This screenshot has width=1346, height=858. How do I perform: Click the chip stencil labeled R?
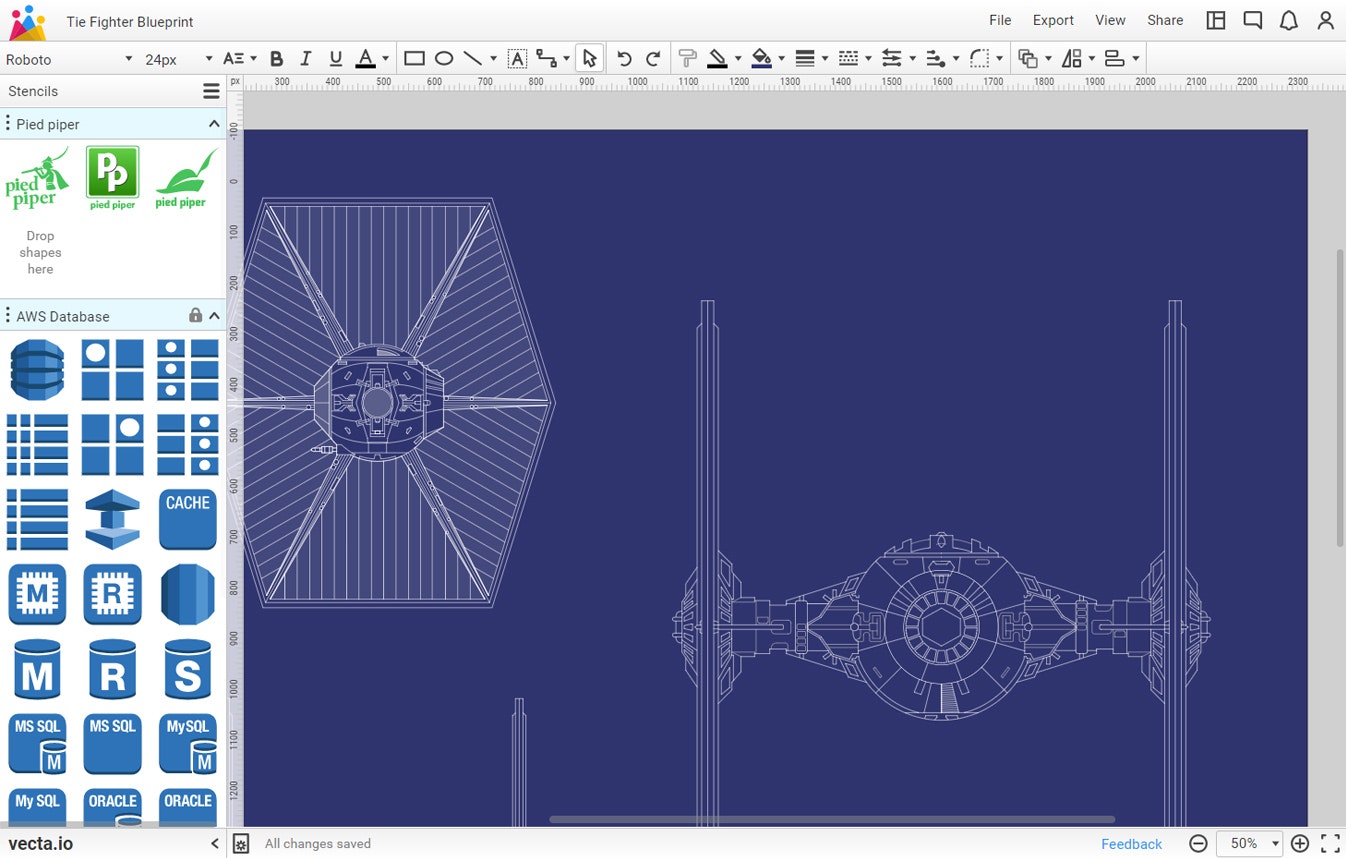[x=112, y=594]
